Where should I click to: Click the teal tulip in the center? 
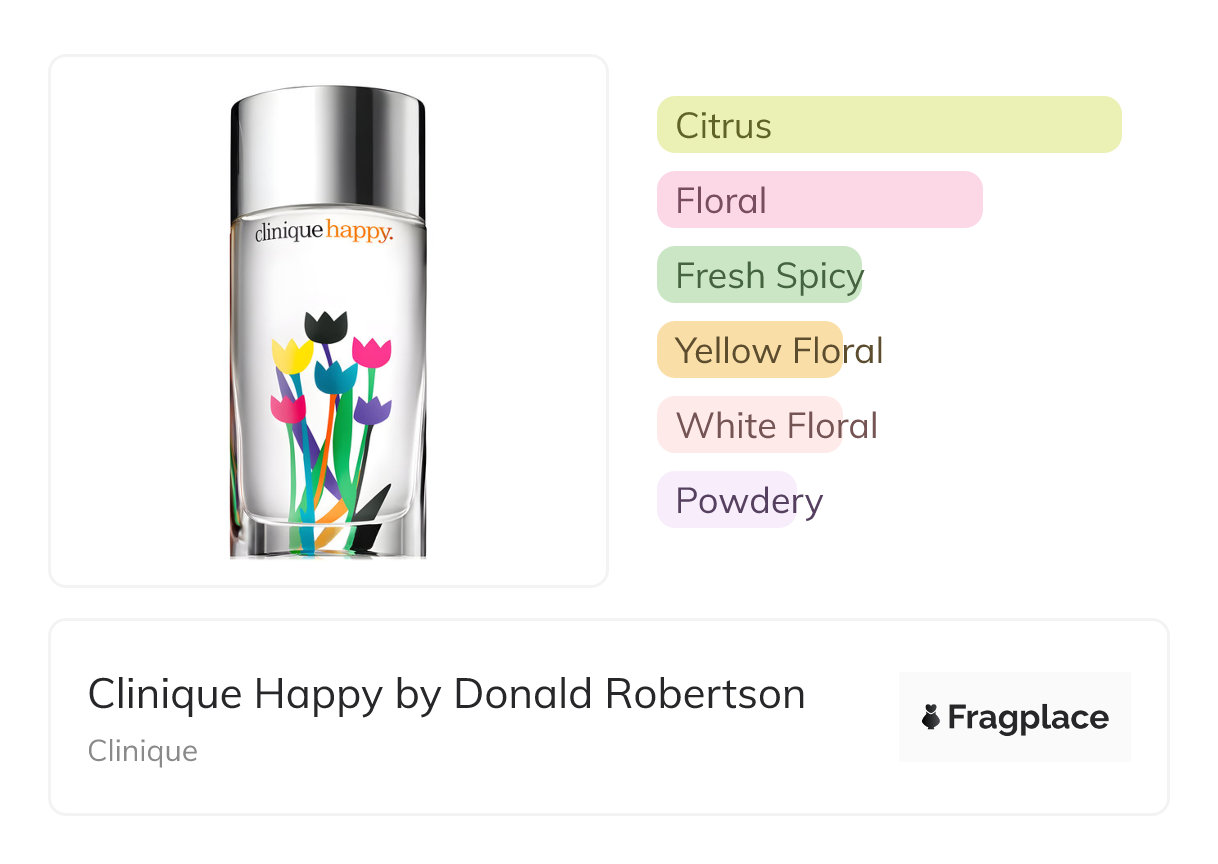tap(336, 377)
